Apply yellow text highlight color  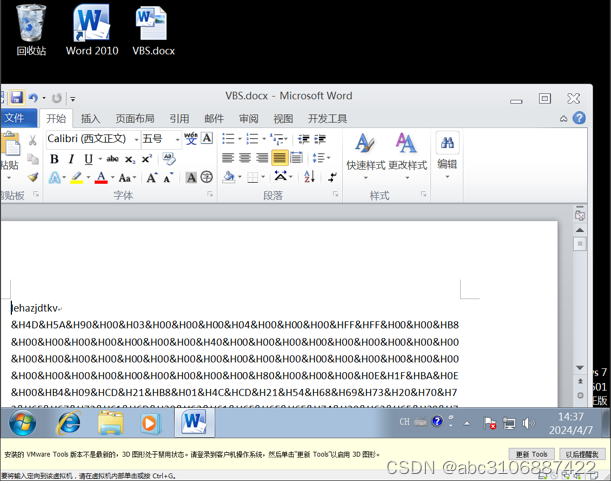(x=77, y=178)
